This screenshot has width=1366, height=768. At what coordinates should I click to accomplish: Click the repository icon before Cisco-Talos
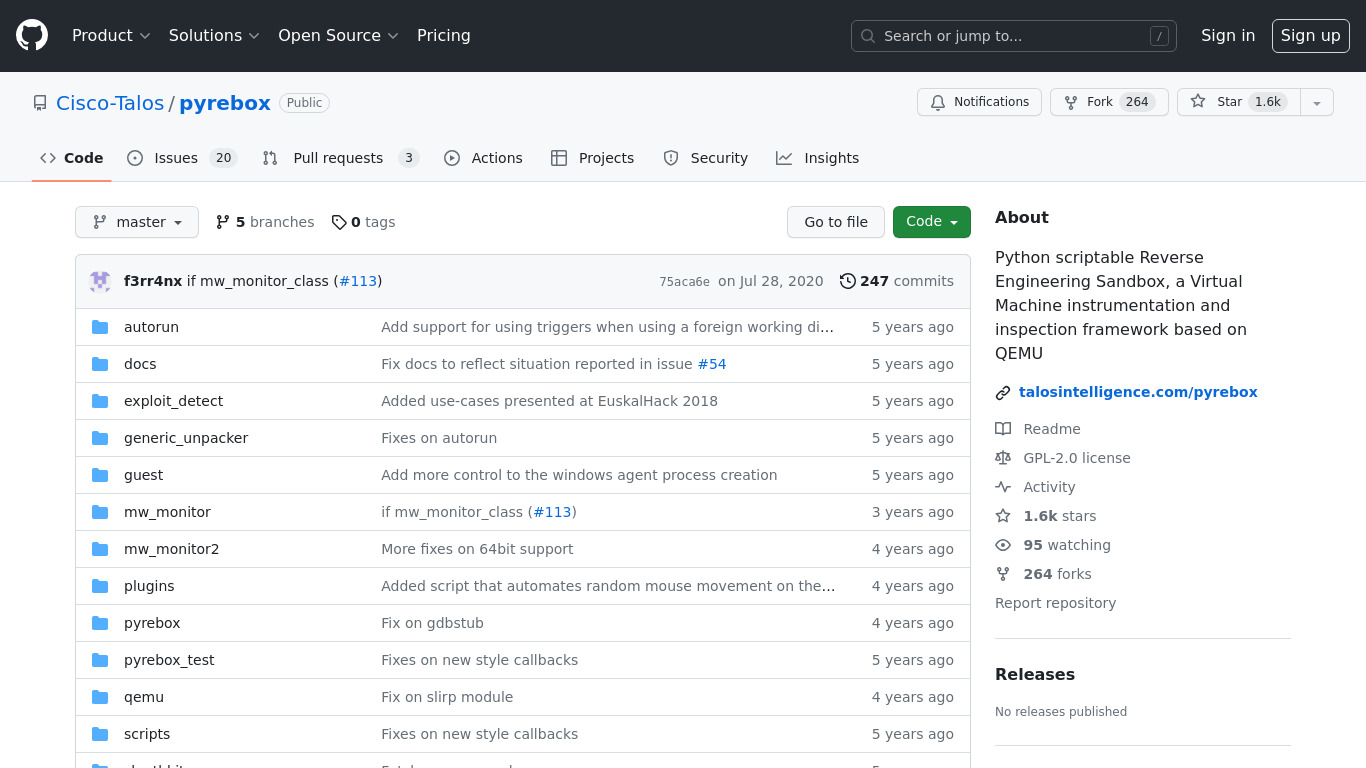40,103
